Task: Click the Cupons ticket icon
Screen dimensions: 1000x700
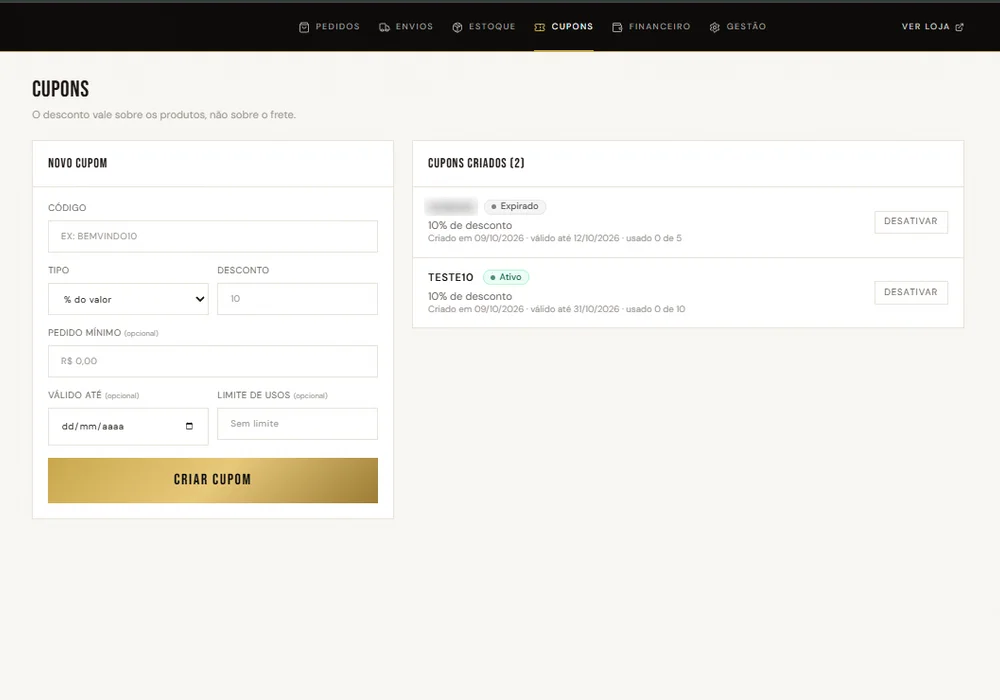Action: [540, 27]
